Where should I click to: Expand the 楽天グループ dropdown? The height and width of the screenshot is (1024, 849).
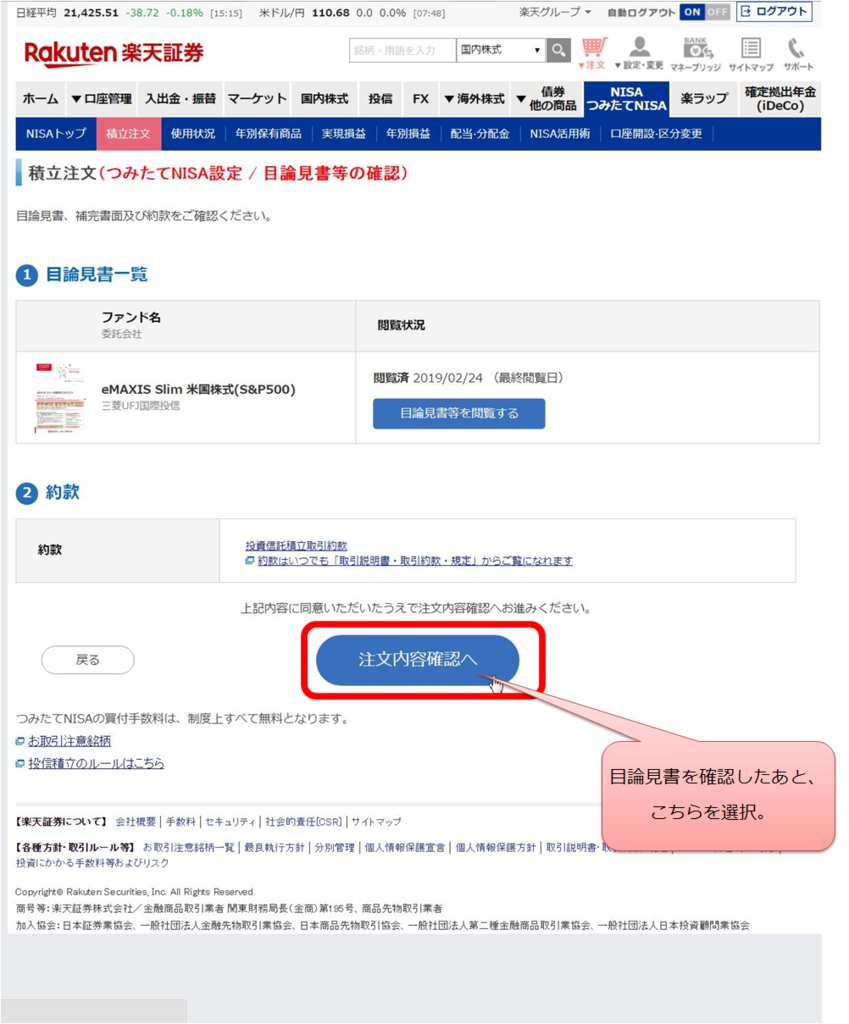[555, 12]
